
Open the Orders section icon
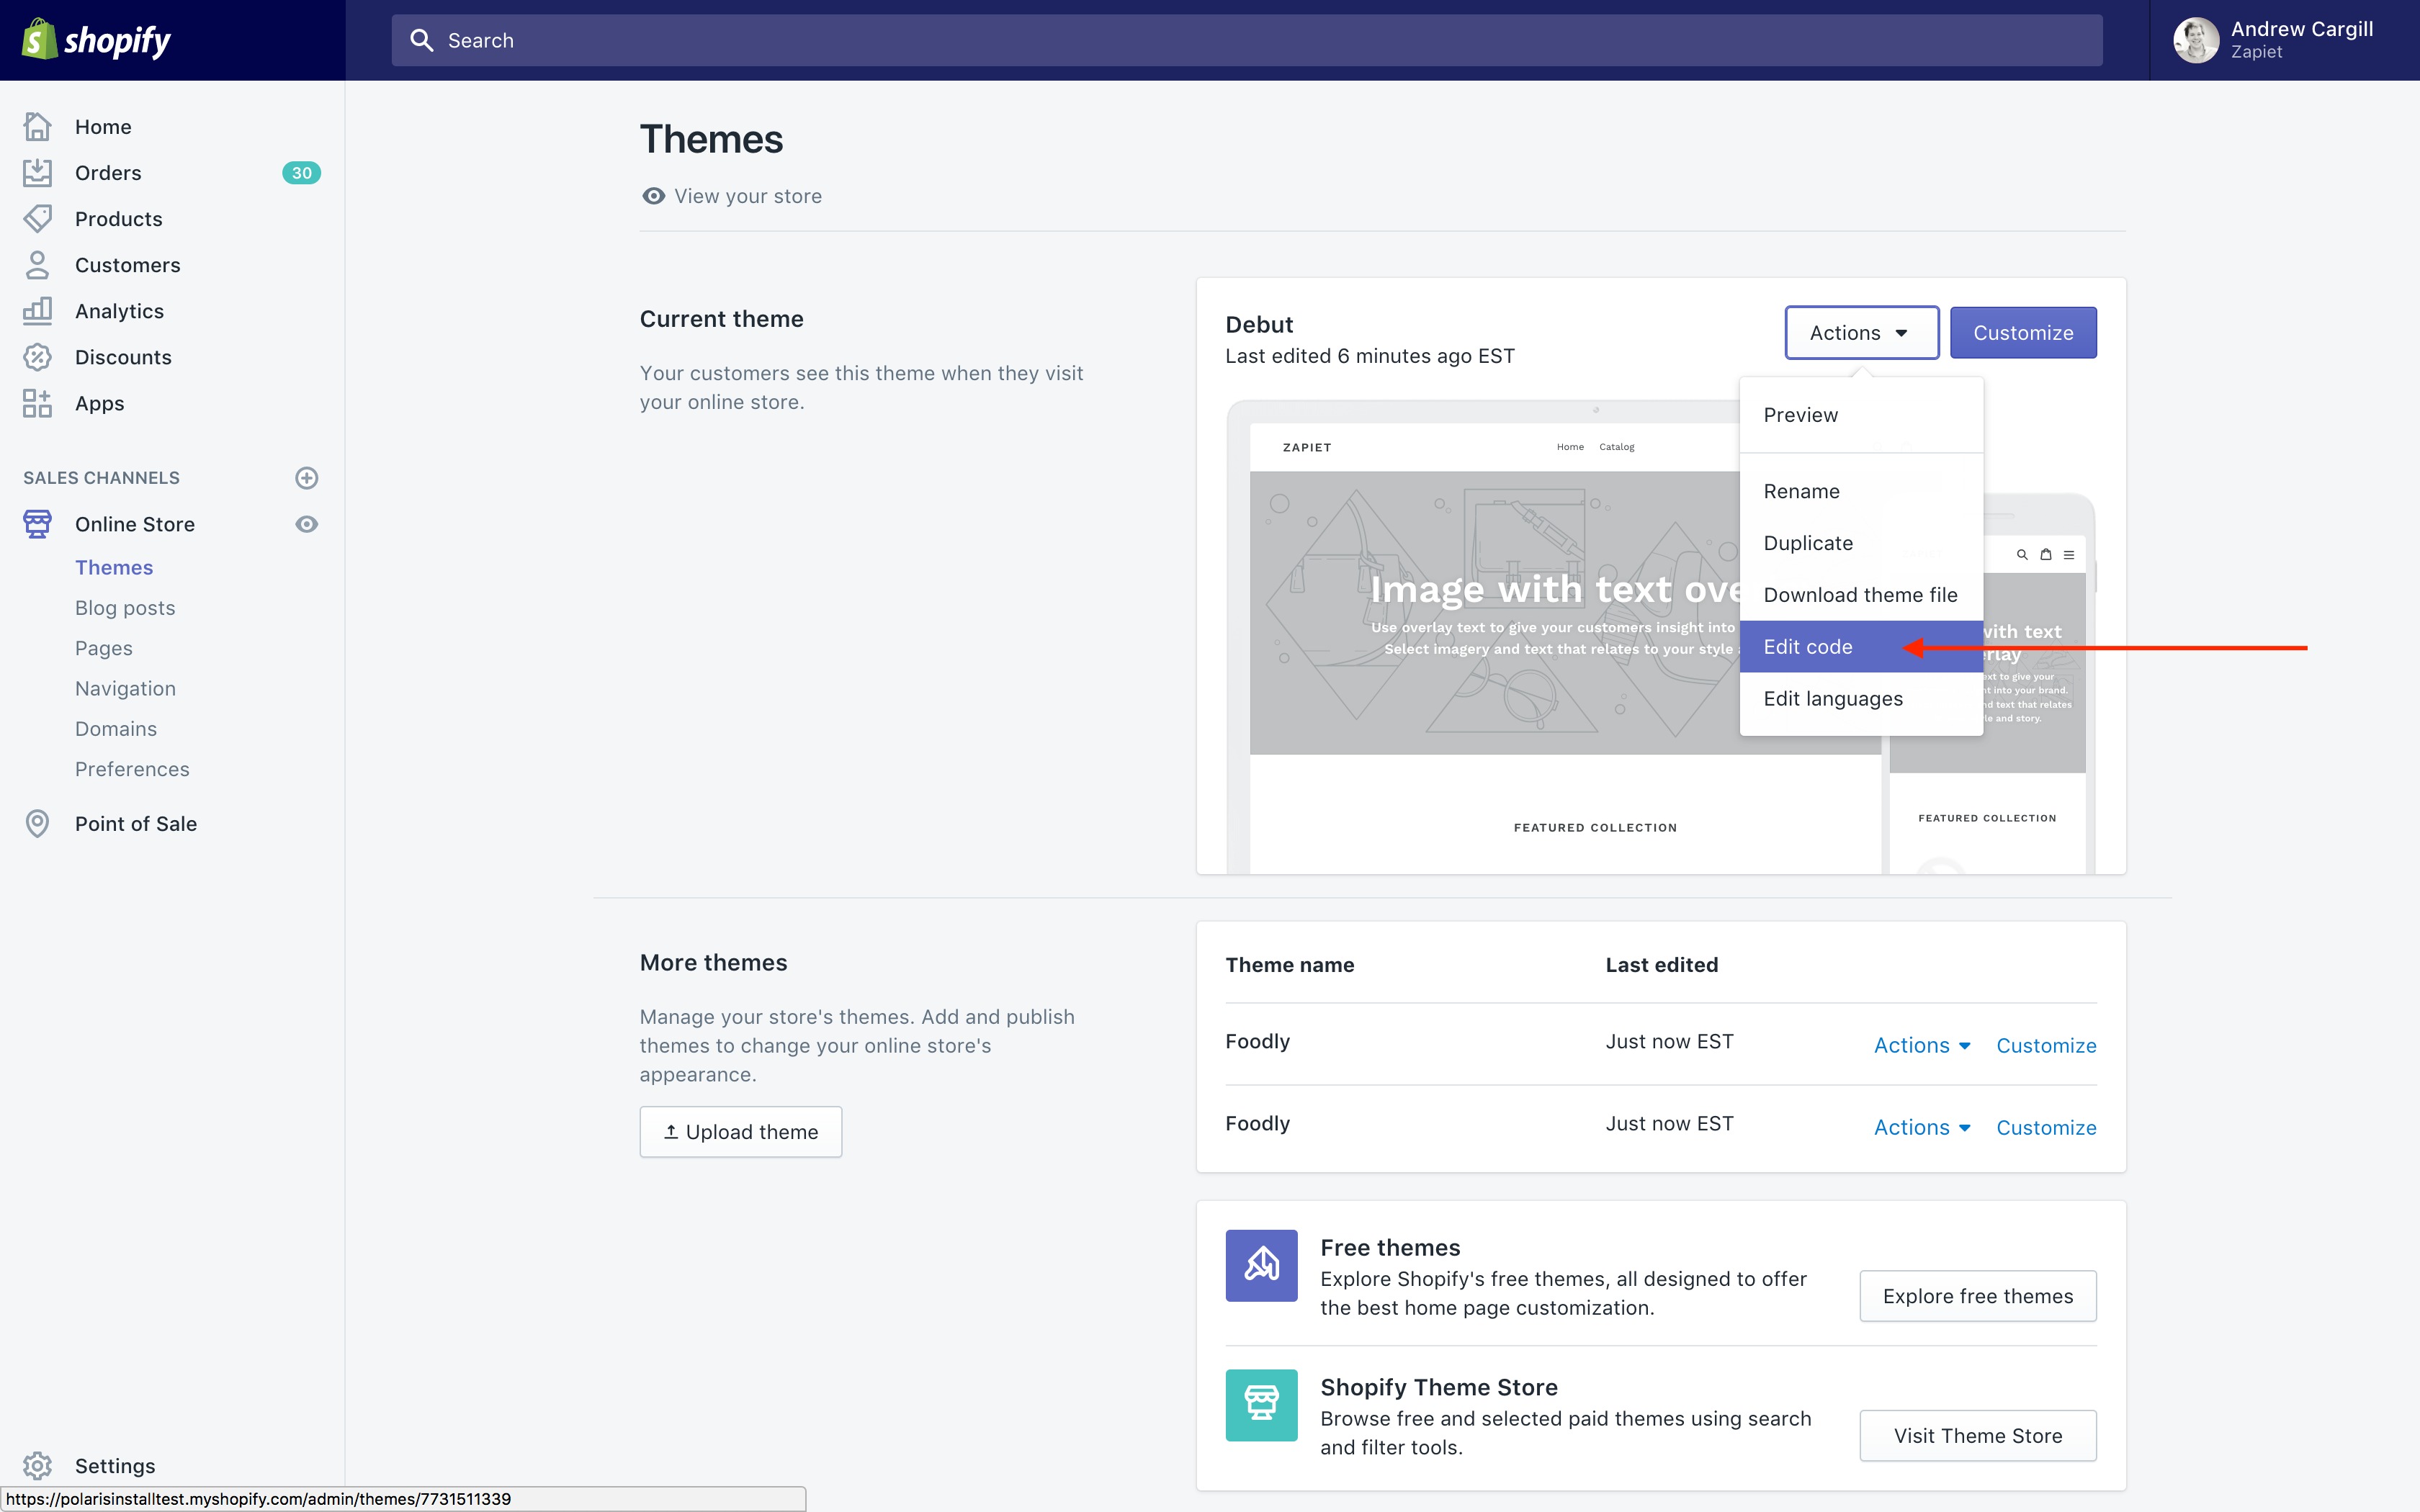[37, 173]
